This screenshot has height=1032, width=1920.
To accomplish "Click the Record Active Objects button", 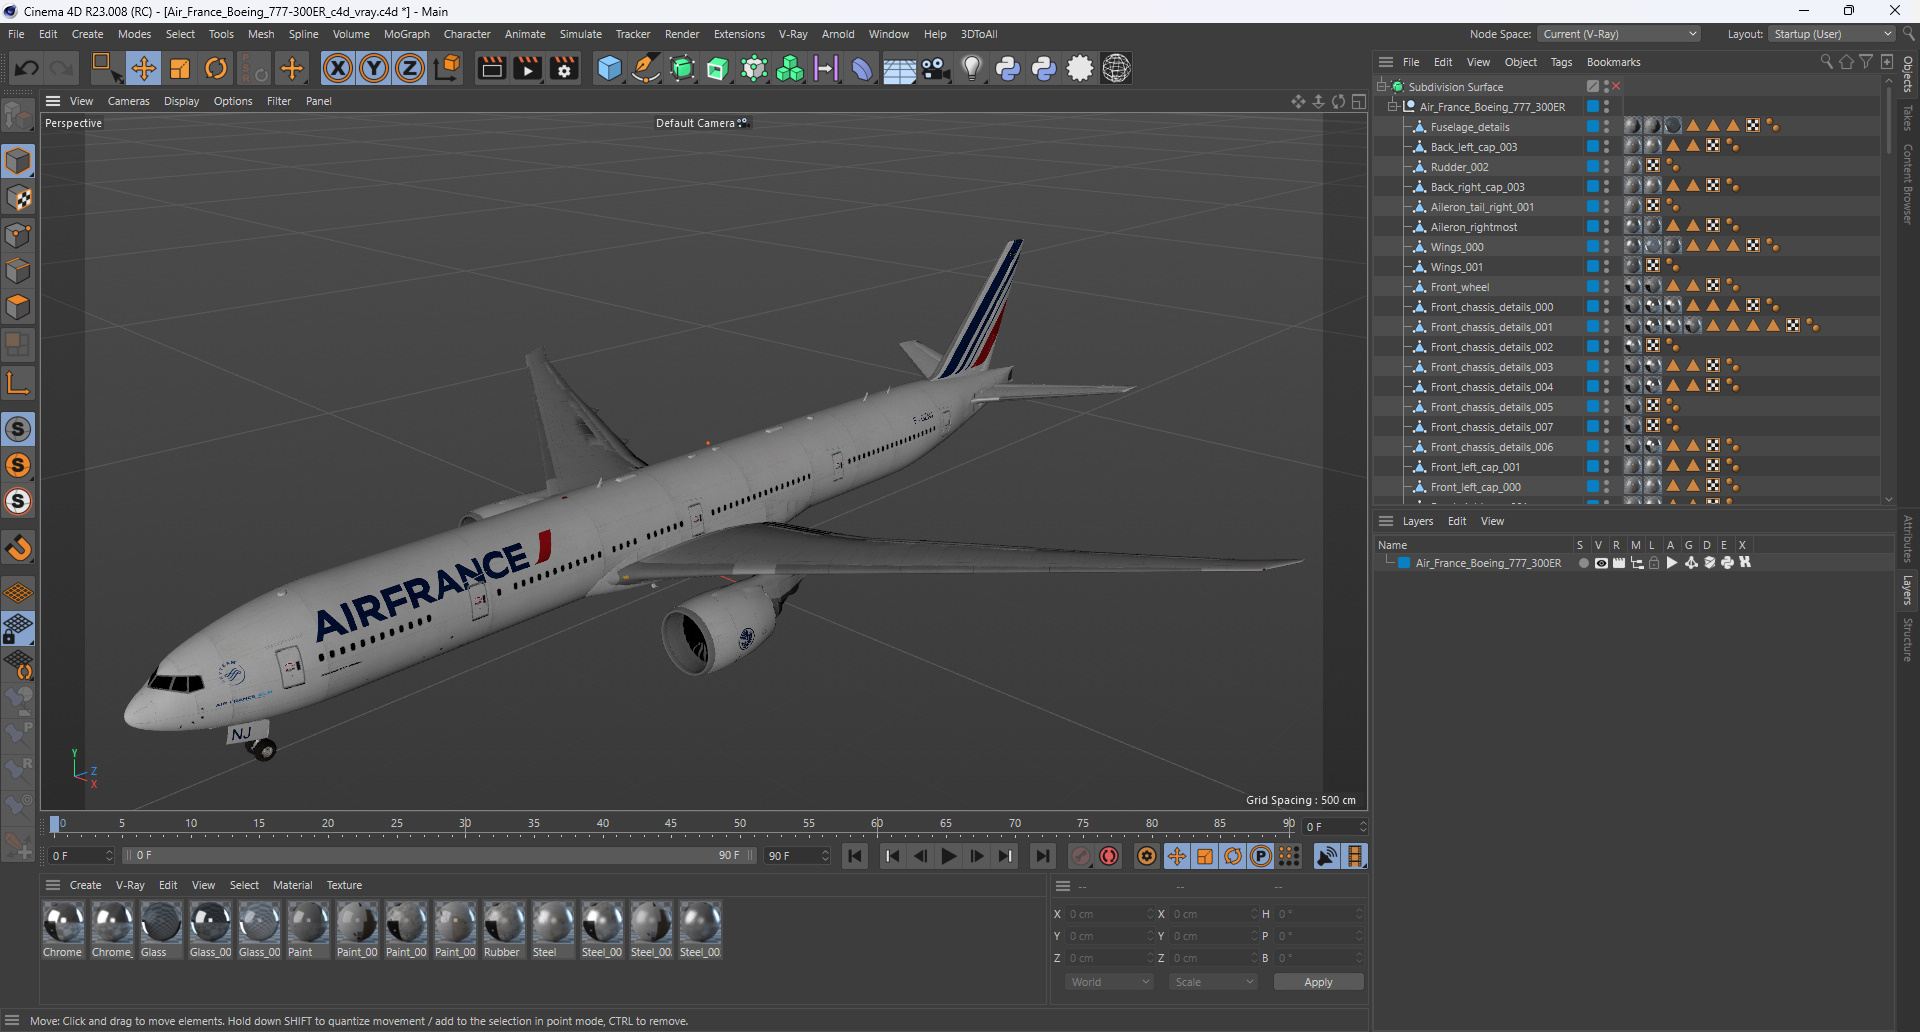I will [1081, 856].
